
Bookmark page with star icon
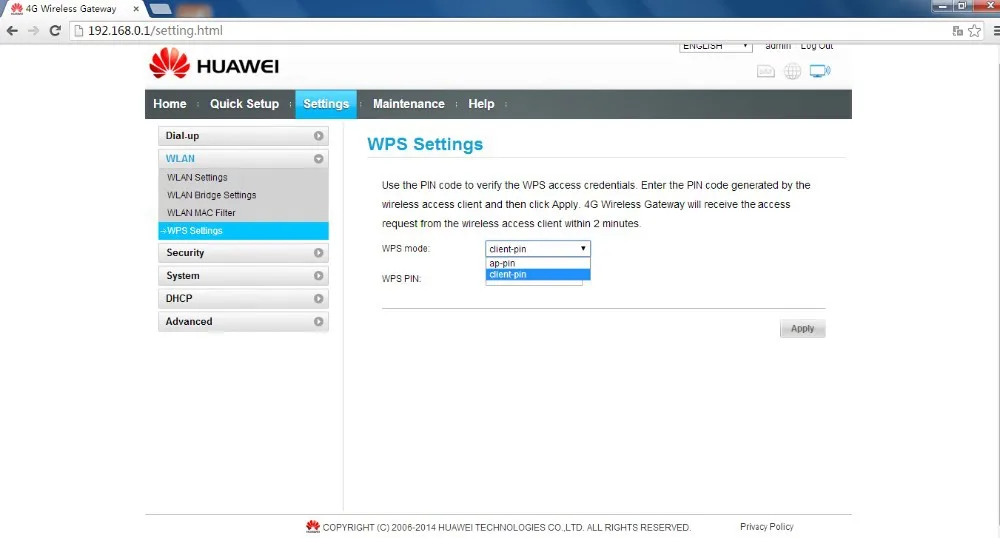[974, 31]
